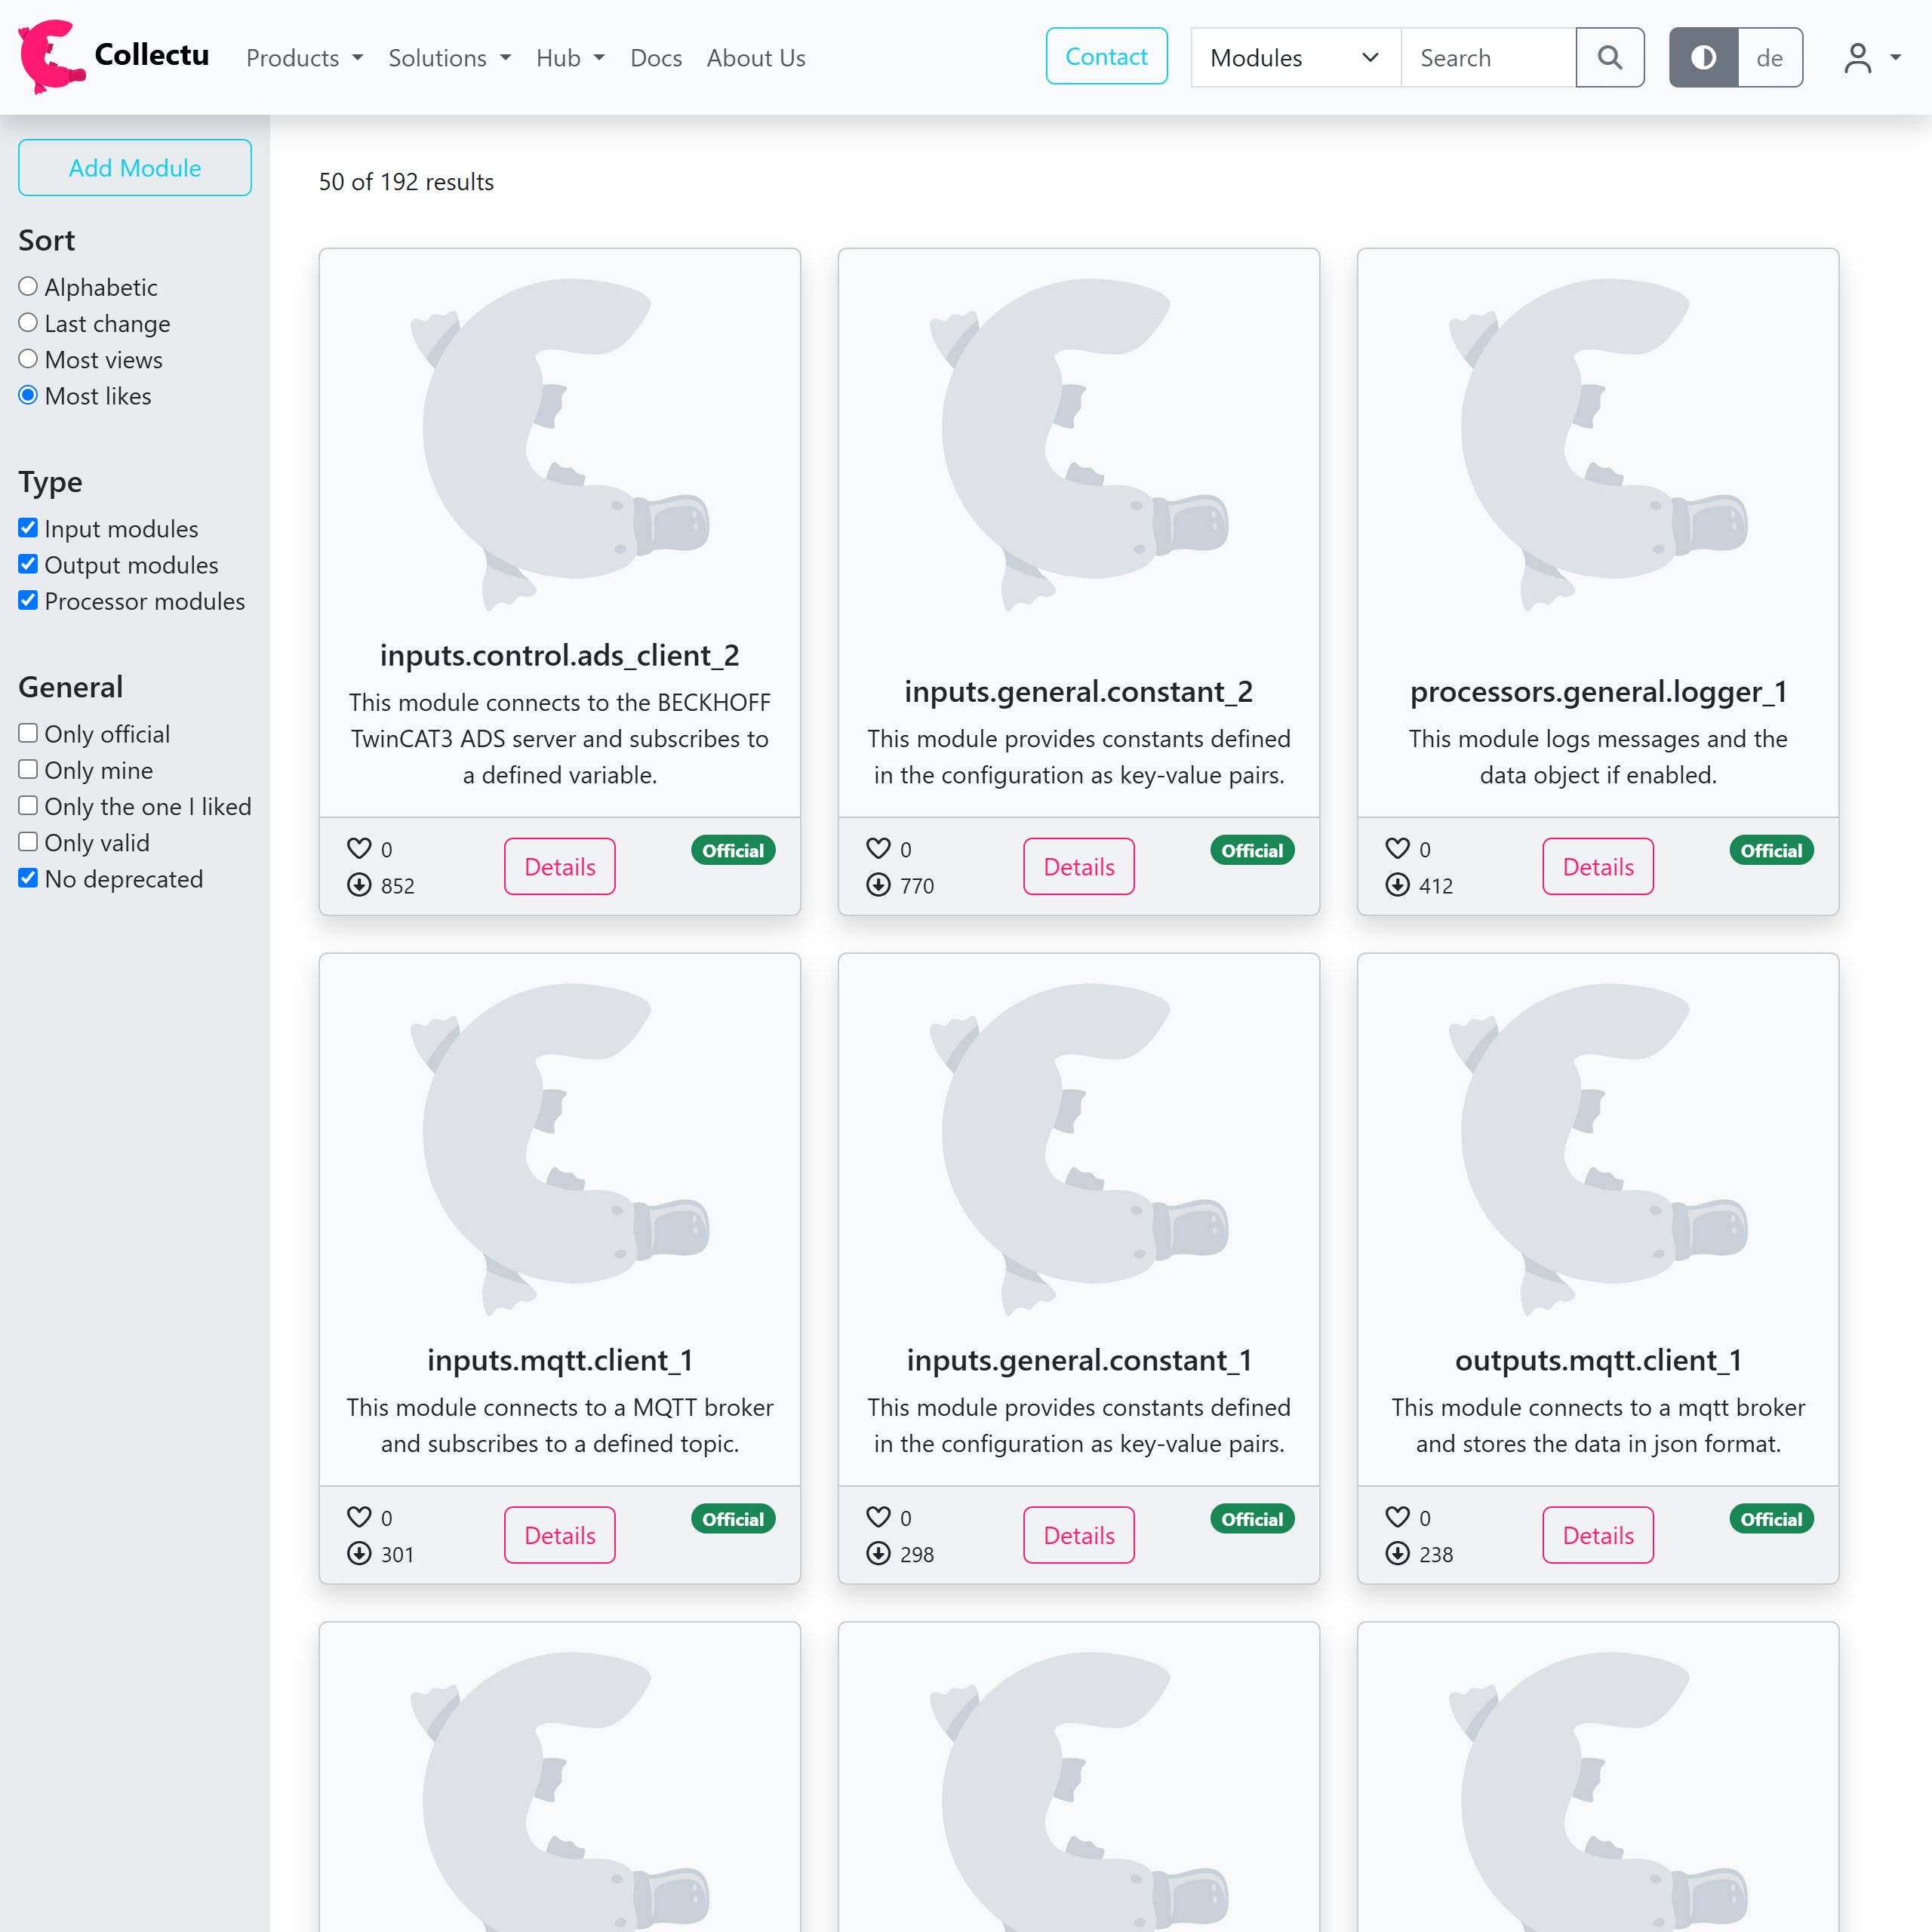Screen dimensions: 1932x1932
Task: Expand the Hub dropdown menu
Action: (570, 58)
